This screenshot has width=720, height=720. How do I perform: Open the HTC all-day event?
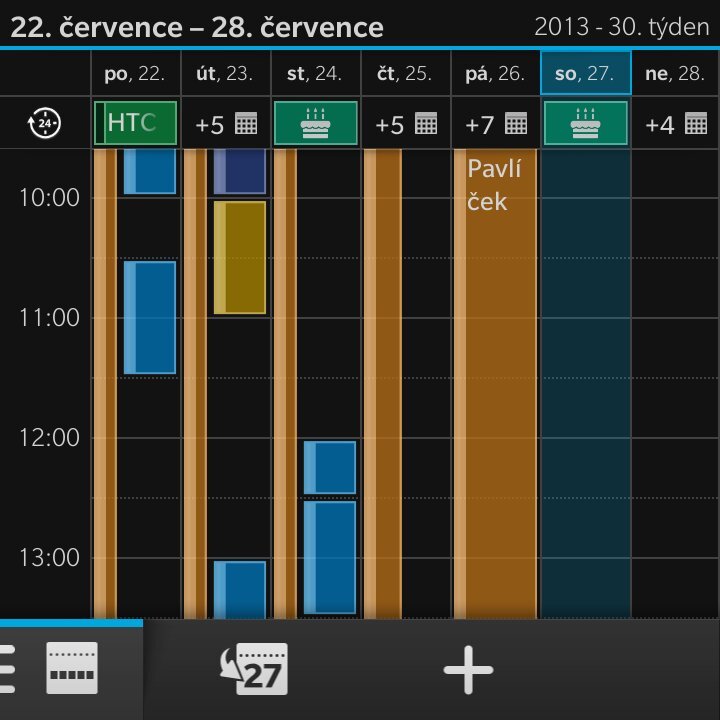[x=135, y=123]
